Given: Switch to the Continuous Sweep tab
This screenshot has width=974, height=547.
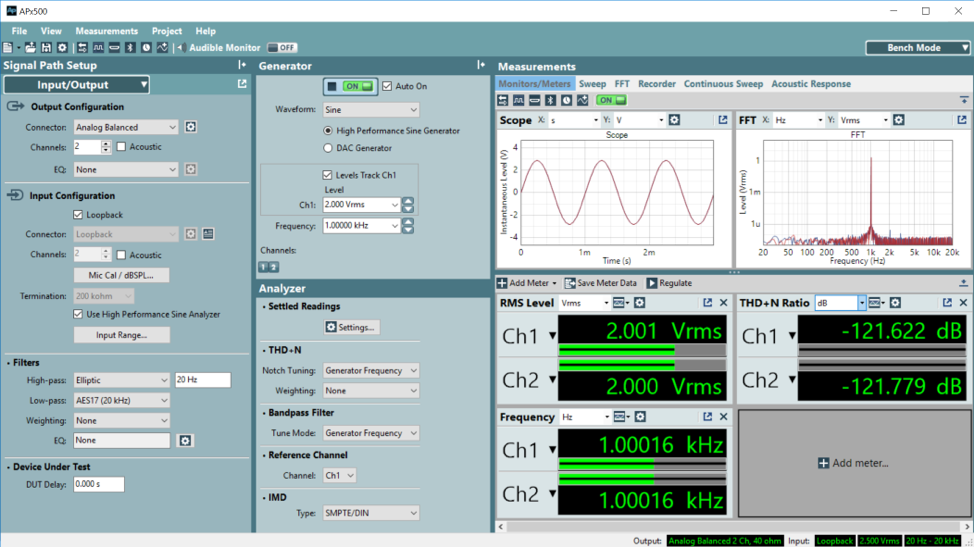Looking at the screenshot, I should [x=723, y=84].
